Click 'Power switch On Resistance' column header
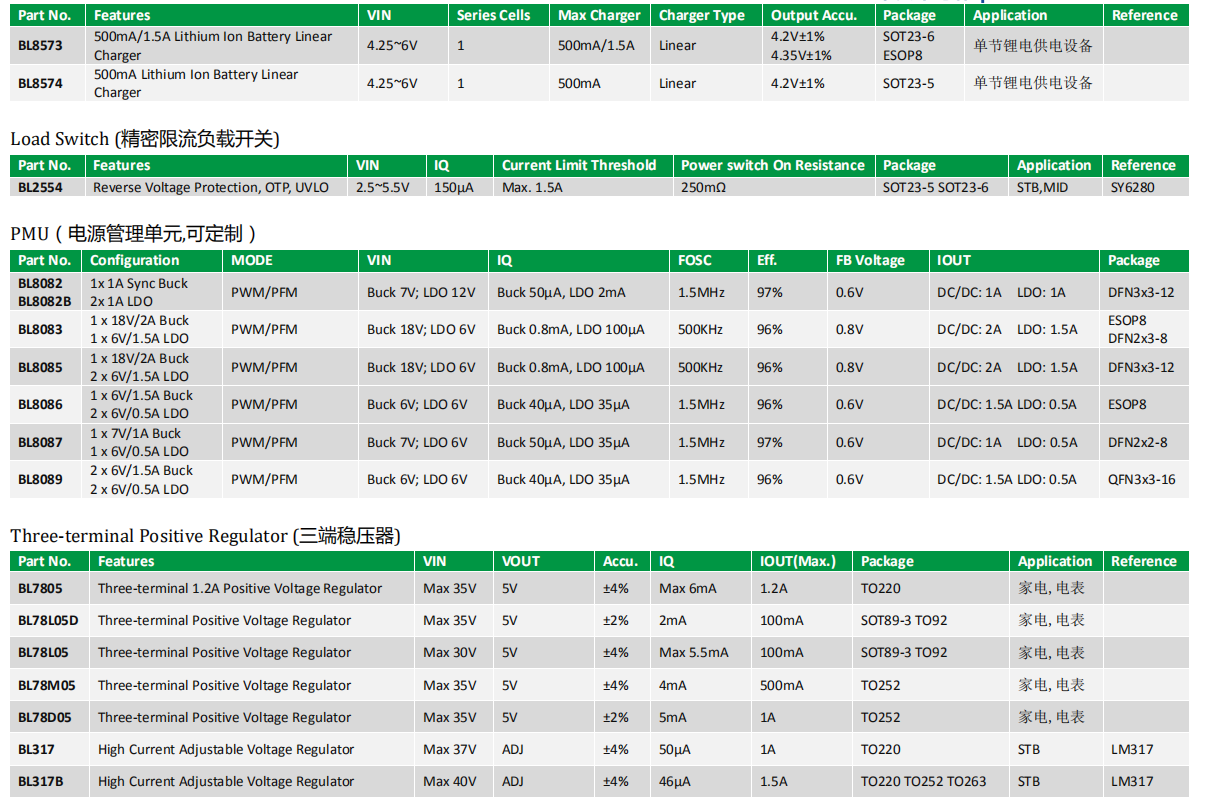 pos(773,165)
